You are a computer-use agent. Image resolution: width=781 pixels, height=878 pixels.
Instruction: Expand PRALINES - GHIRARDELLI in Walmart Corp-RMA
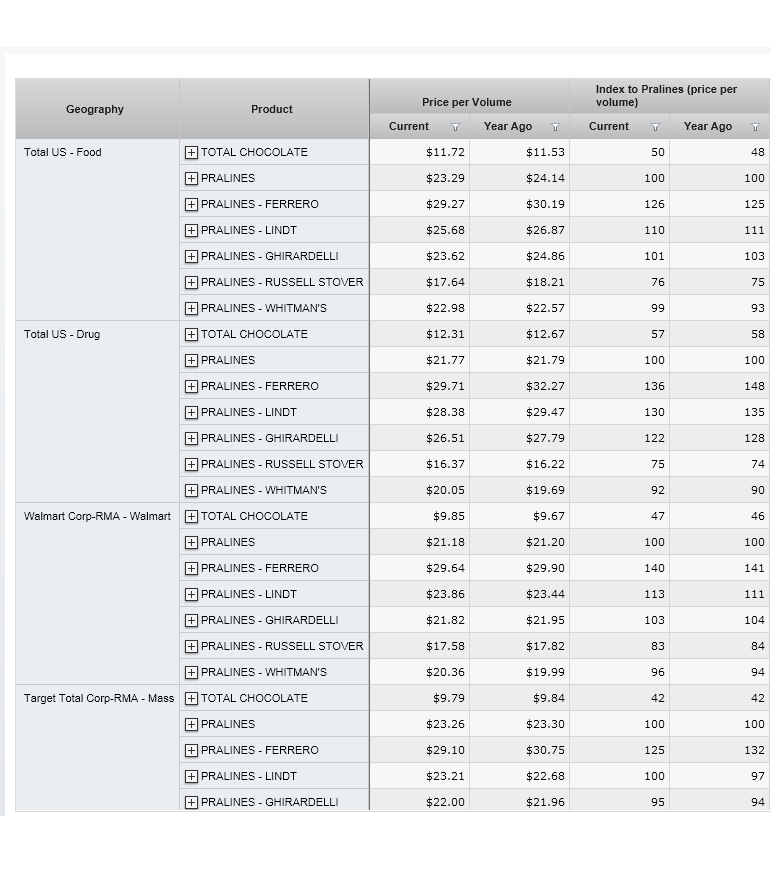tap(191, 621)
